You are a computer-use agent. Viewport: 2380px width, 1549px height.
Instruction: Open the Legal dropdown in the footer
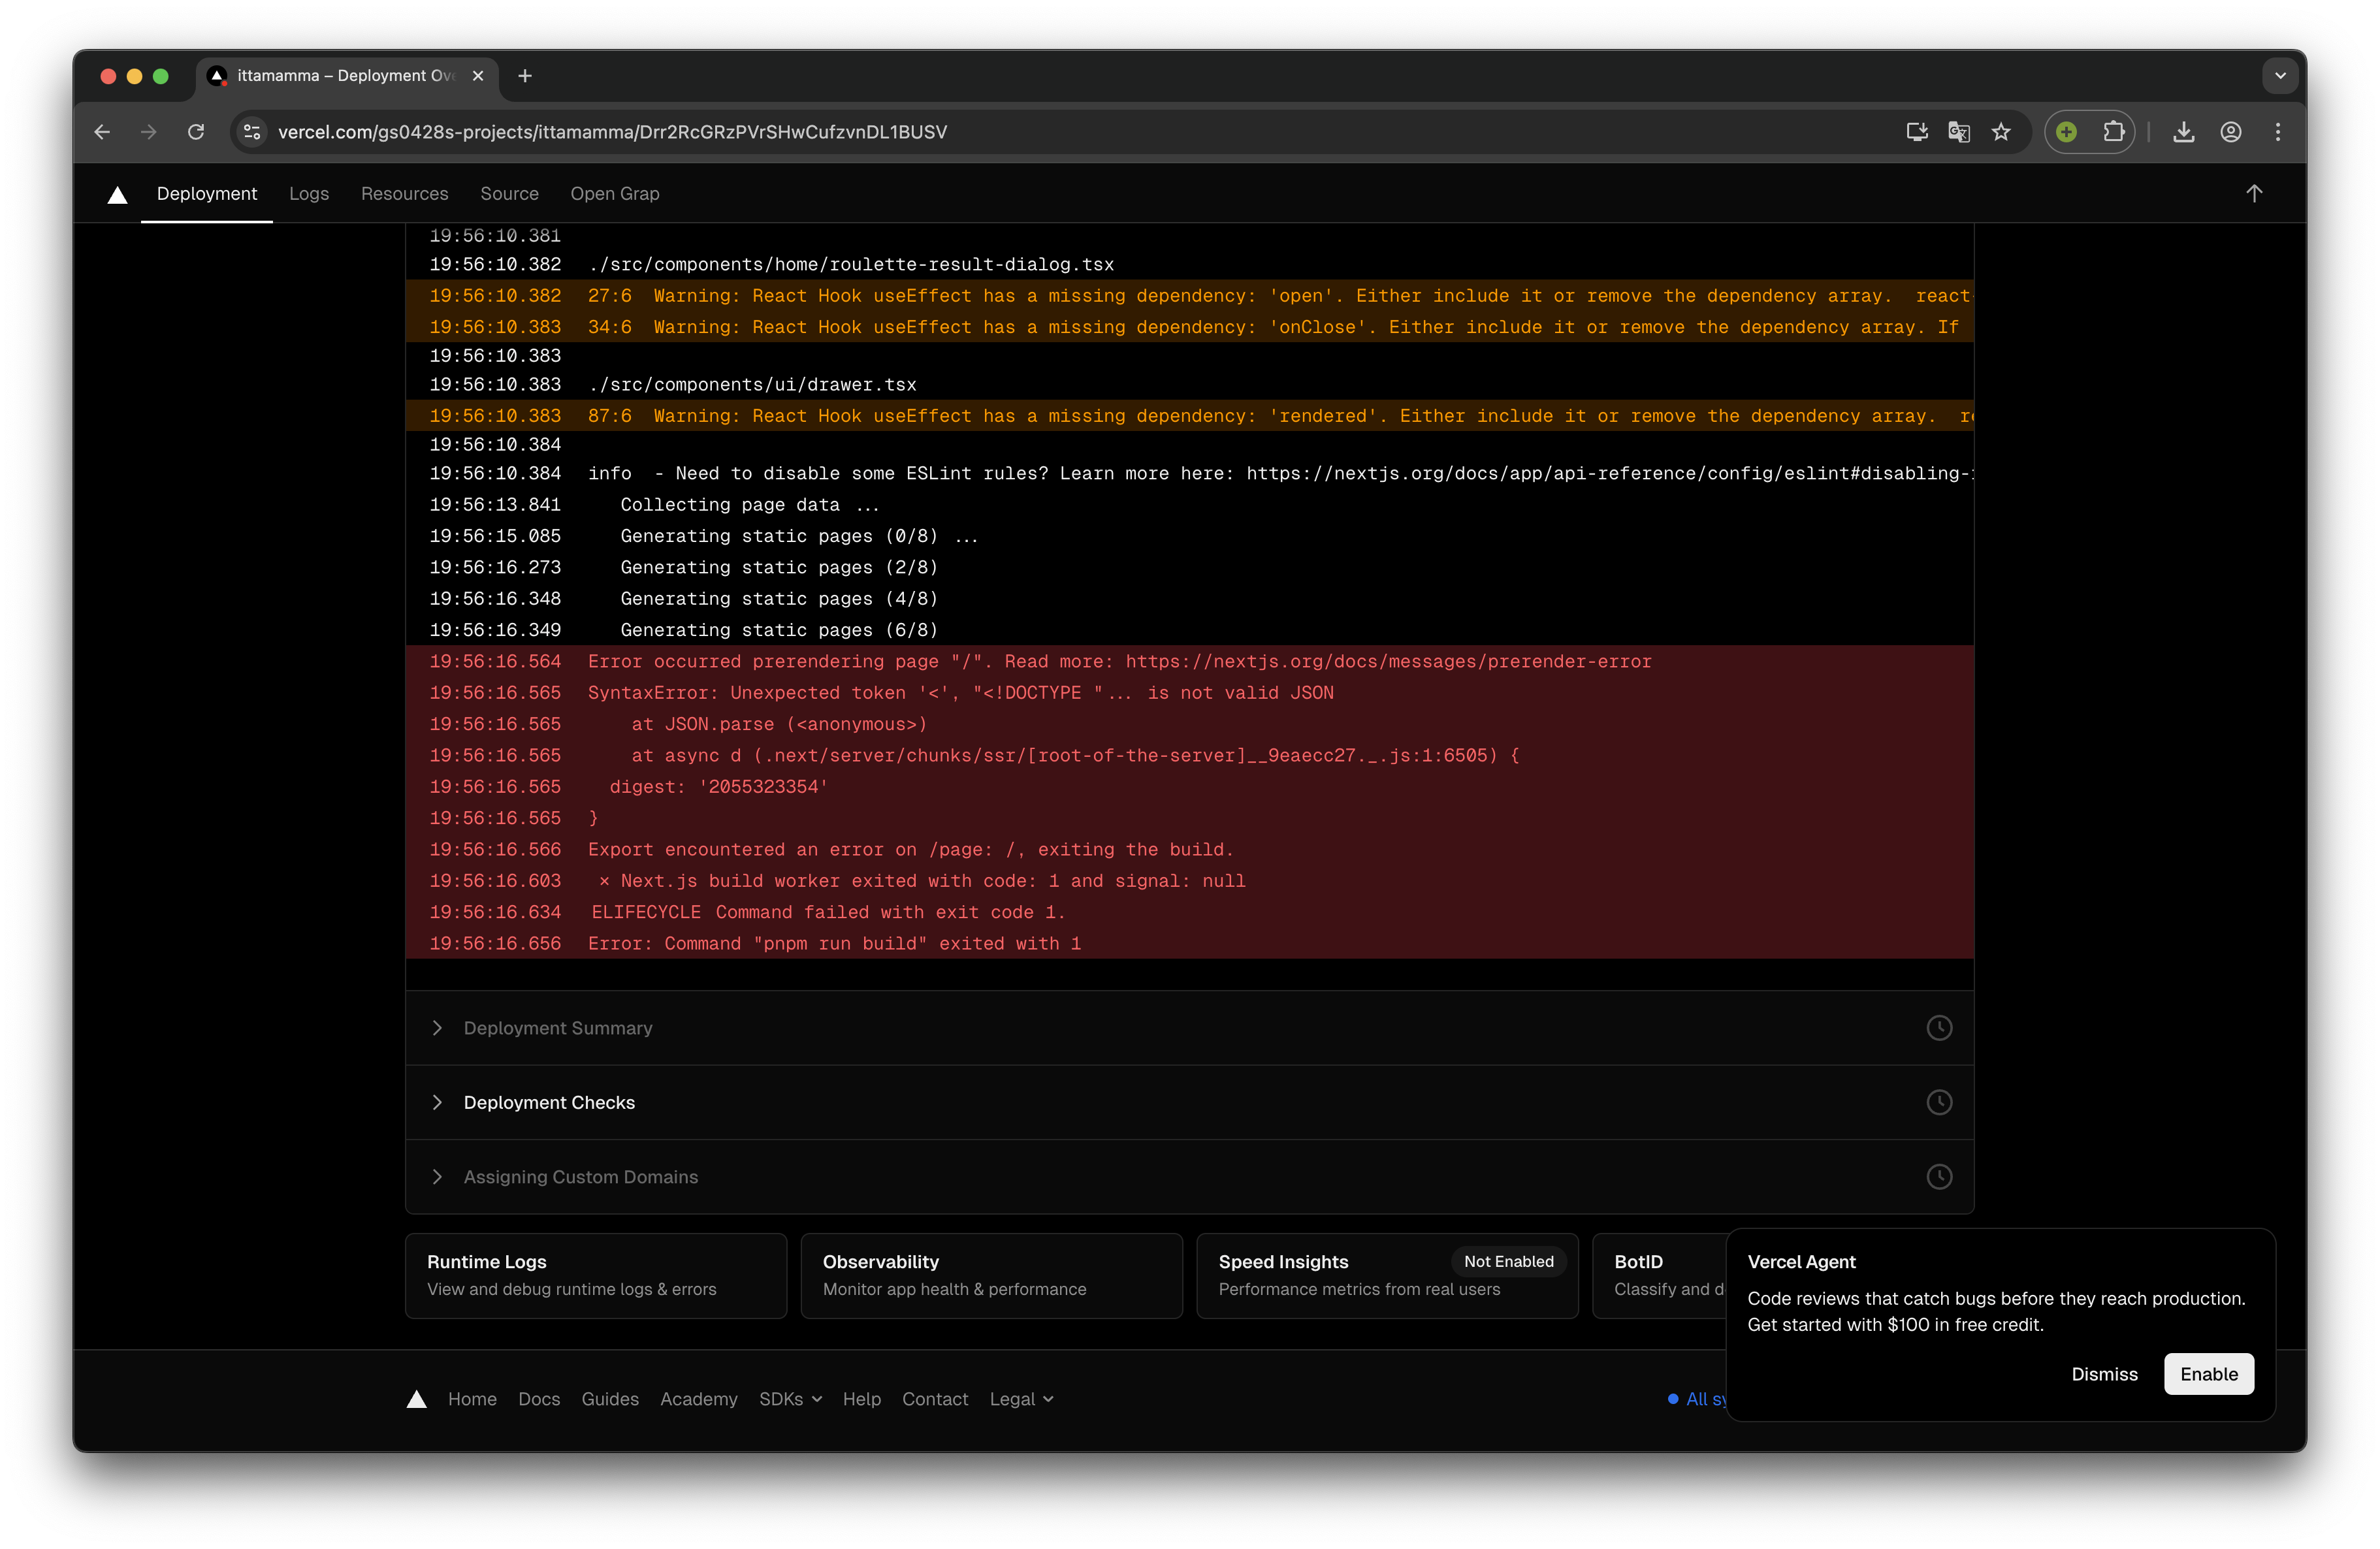pyautogui.click(x=1021, y=1399)
